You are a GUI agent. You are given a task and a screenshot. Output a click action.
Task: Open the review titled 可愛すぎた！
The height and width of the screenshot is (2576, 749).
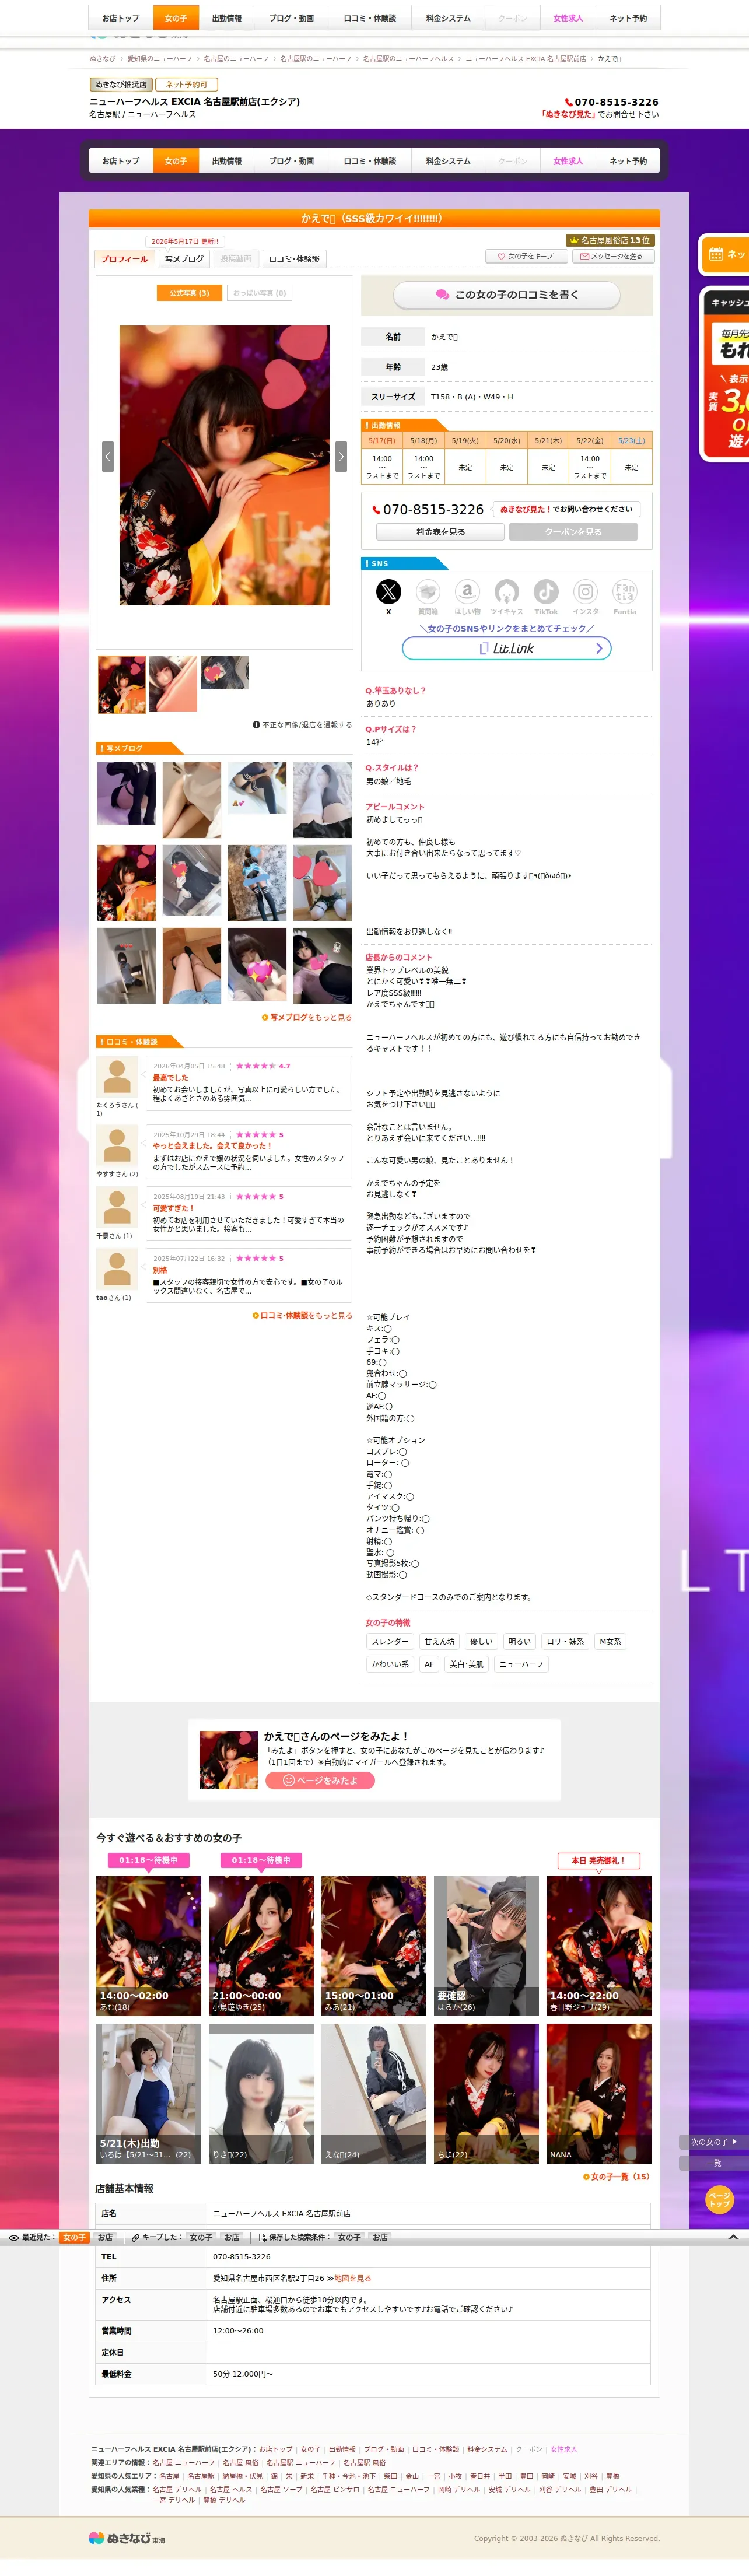pyautogui.click(x=173, y=1208)
